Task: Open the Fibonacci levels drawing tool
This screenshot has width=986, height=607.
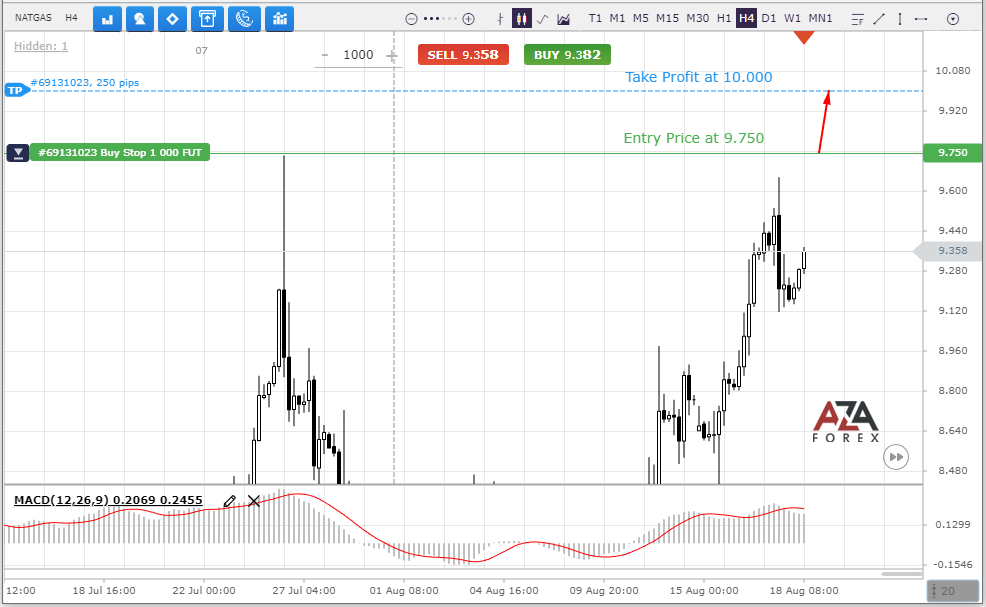Action: click(x=858, y=19)
